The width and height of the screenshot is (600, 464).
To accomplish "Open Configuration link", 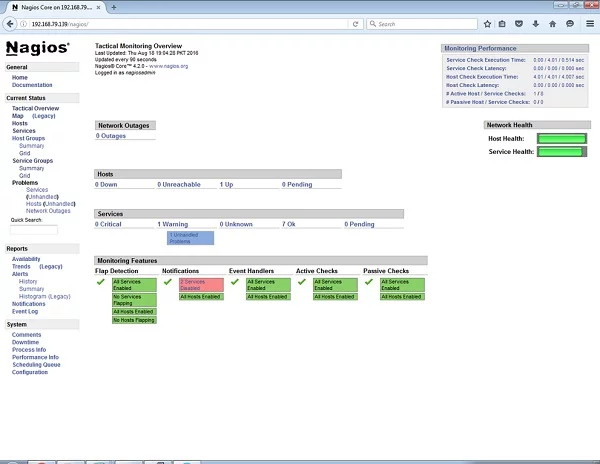I will [x=30, y=372].
